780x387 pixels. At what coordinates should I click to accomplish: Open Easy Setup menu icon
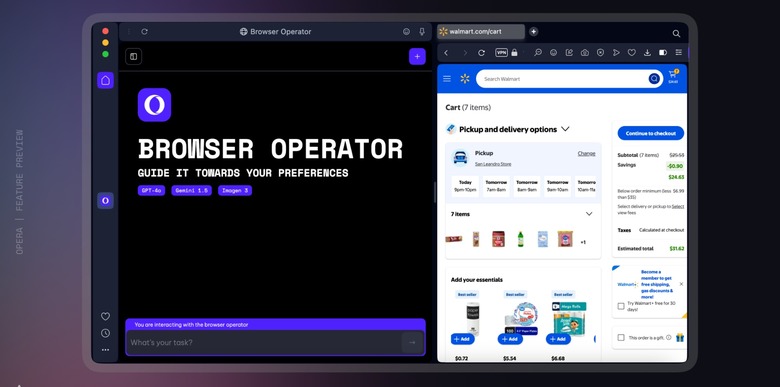tap(679, 52)
